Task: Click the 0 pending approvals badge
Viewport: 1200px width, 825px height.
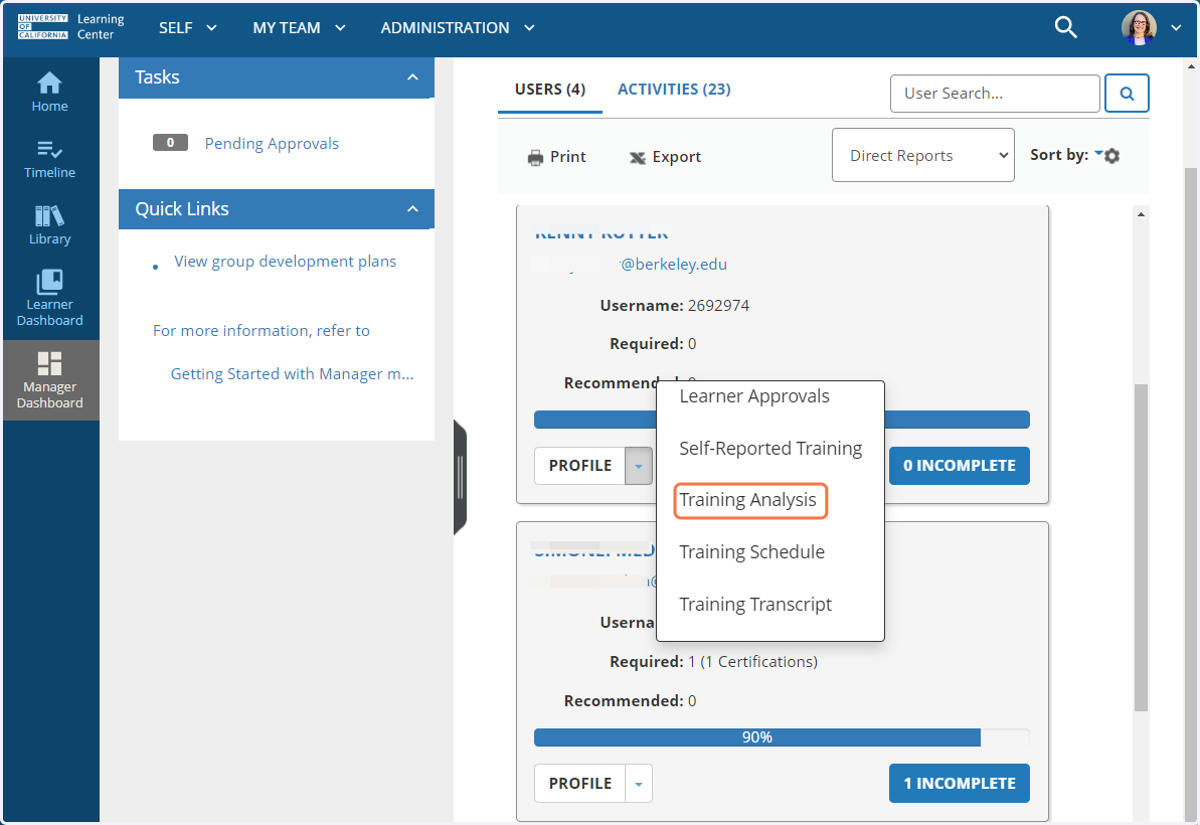Action: (170, 143)
